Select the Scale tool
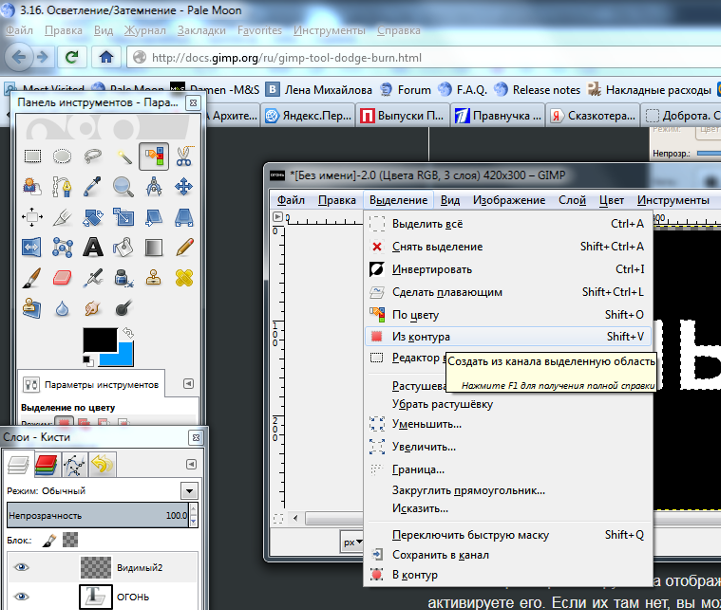721x610 pixels. click(123, 217)
